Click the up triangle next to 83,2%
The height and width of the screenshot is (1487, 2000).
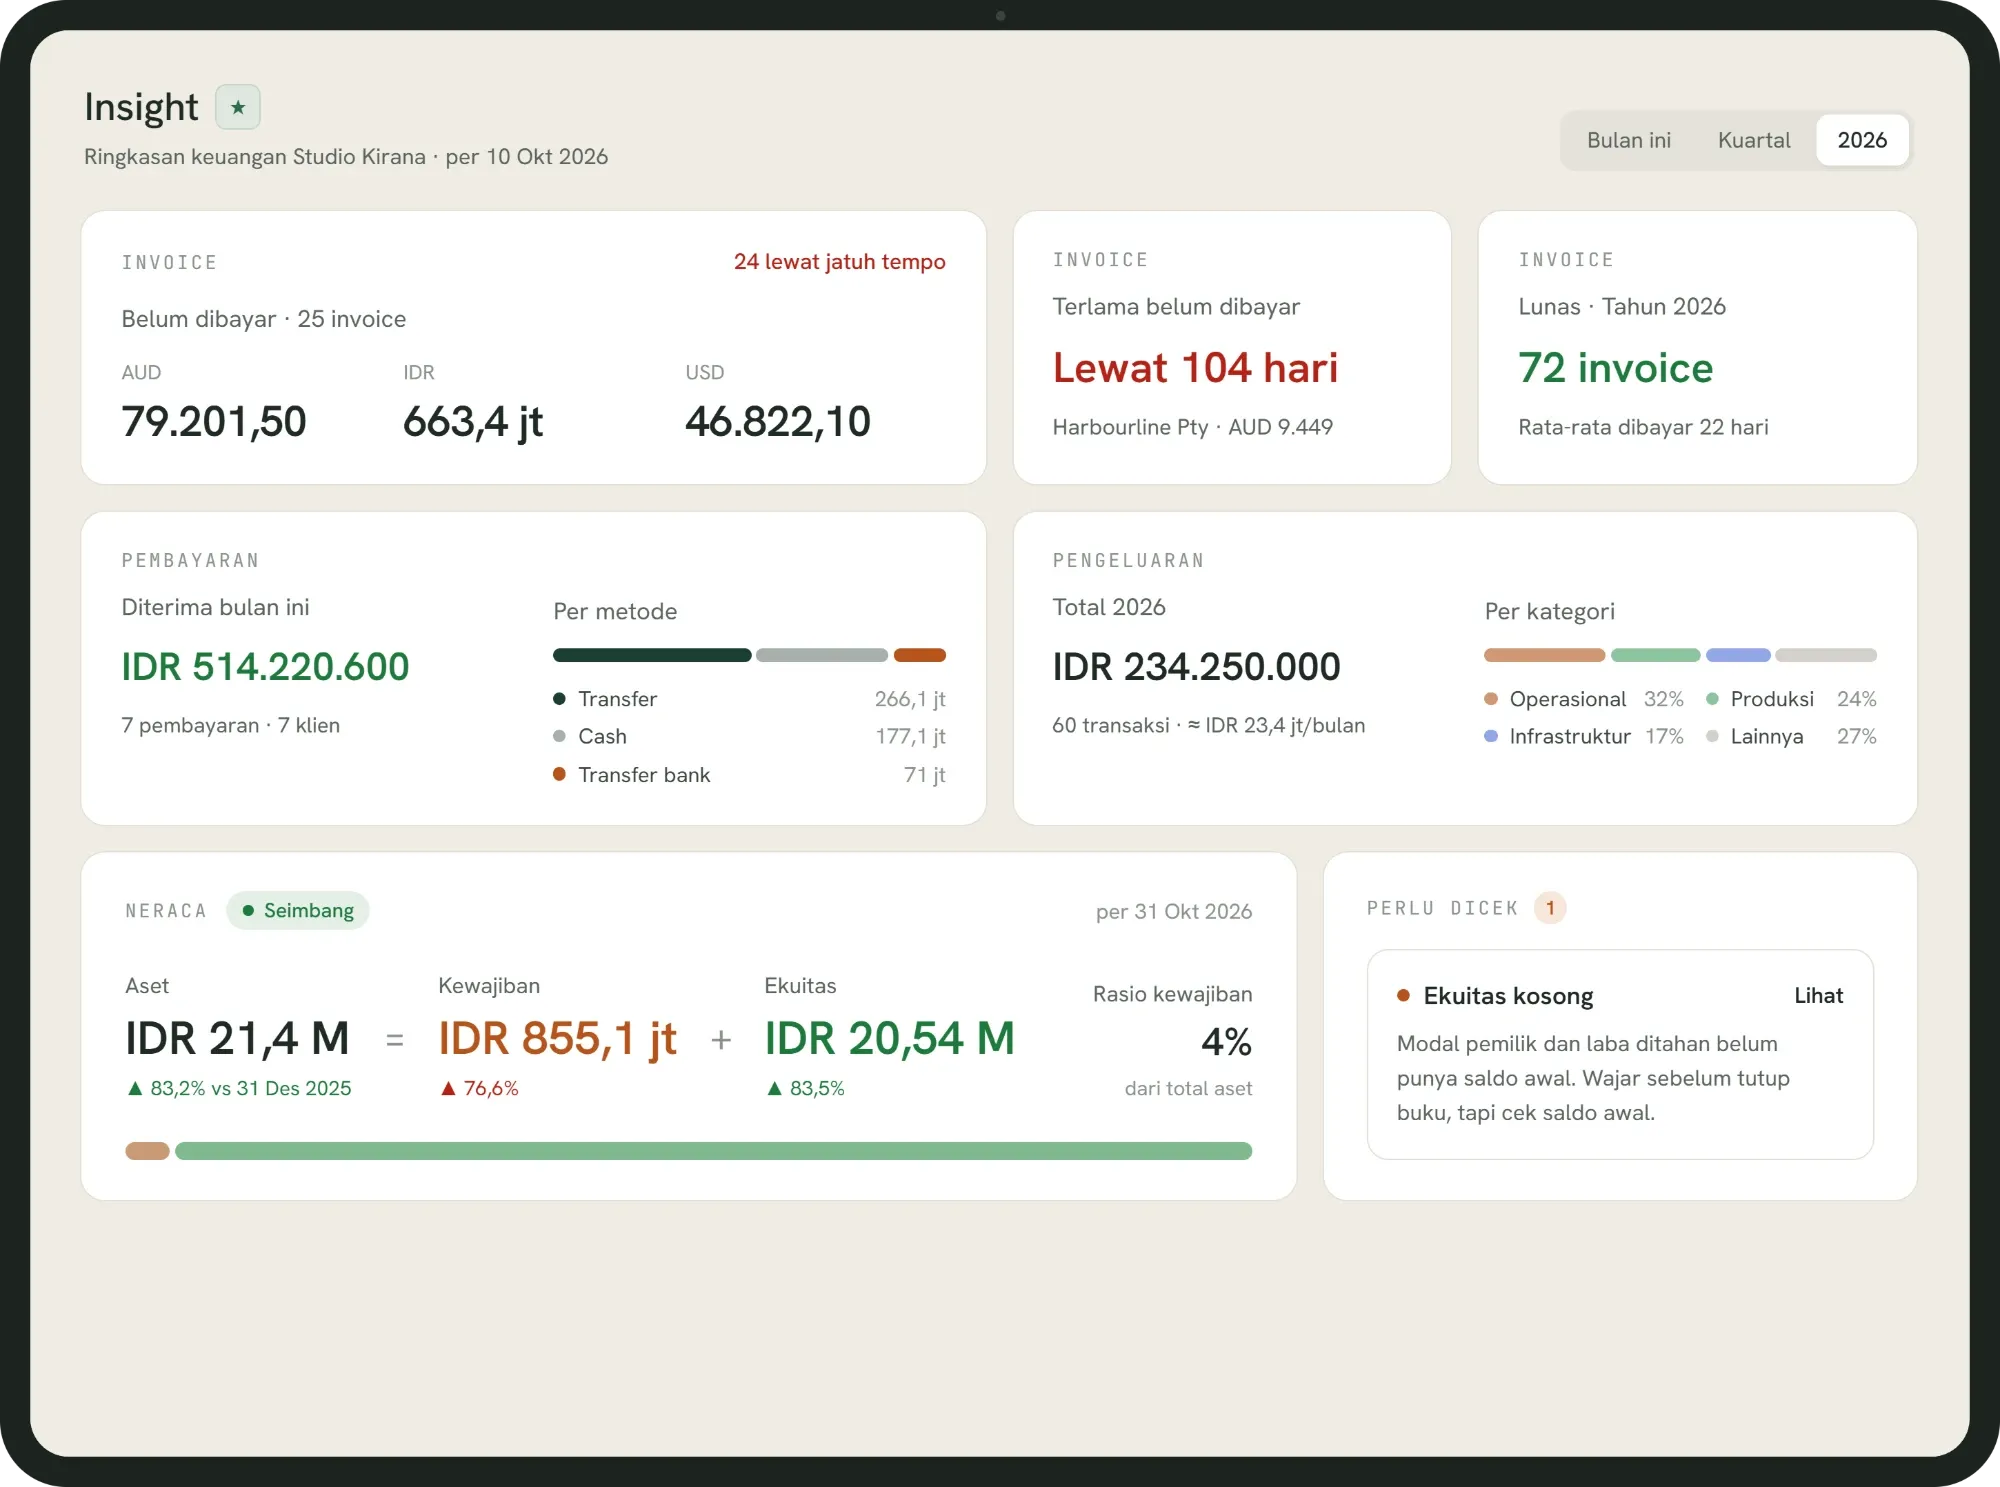(x=135, y=1088)
